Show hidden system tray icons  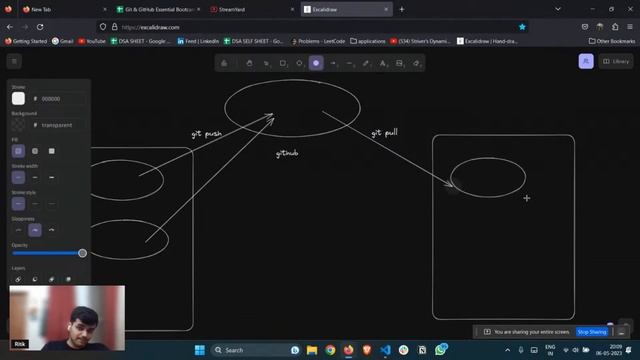[x=507, y=350]
